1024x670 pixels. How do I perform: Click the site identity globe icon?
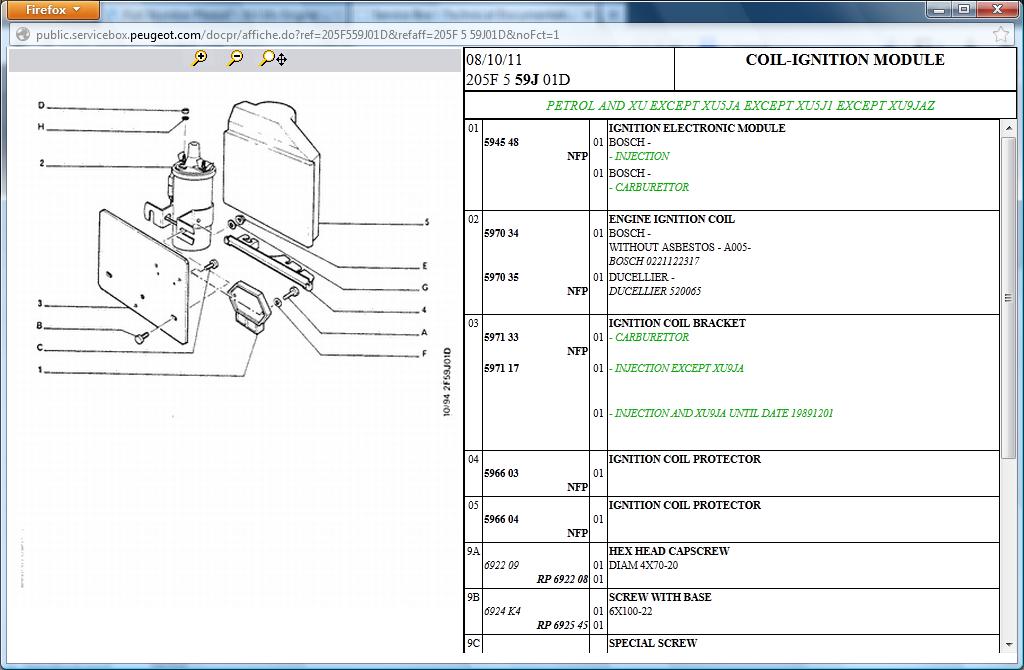22,35
